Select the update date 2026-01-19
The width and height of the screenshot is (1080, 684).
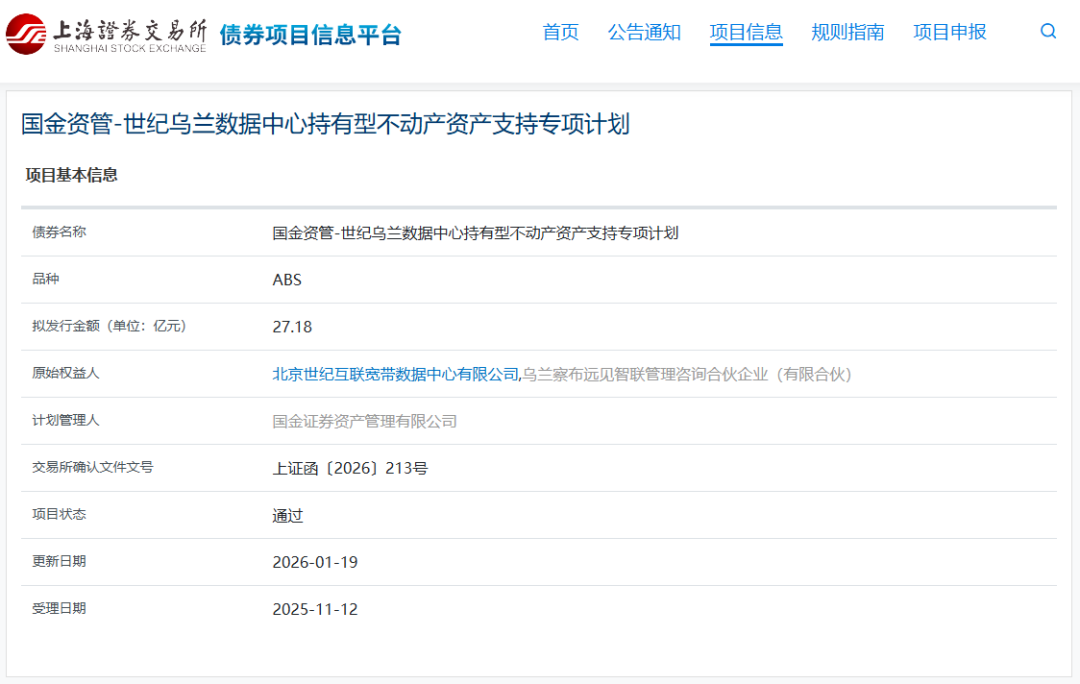click(313, 561)
